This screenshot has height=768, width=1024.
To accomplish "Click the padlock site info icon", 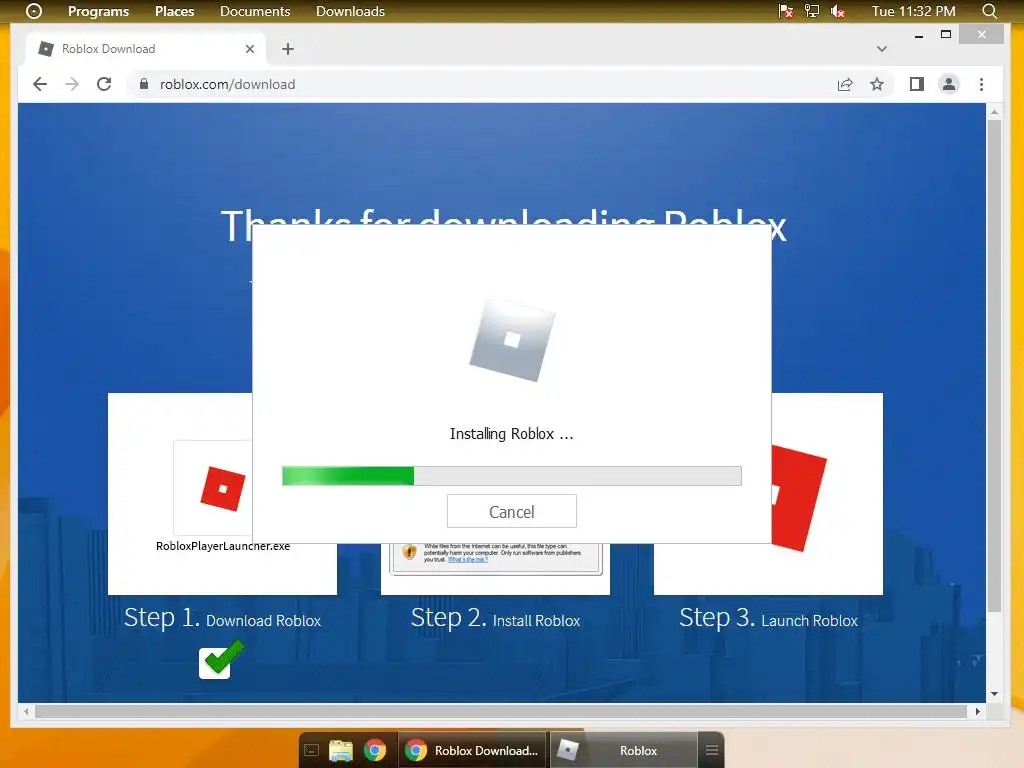I will pyautogui.click(x=144, y=84).
